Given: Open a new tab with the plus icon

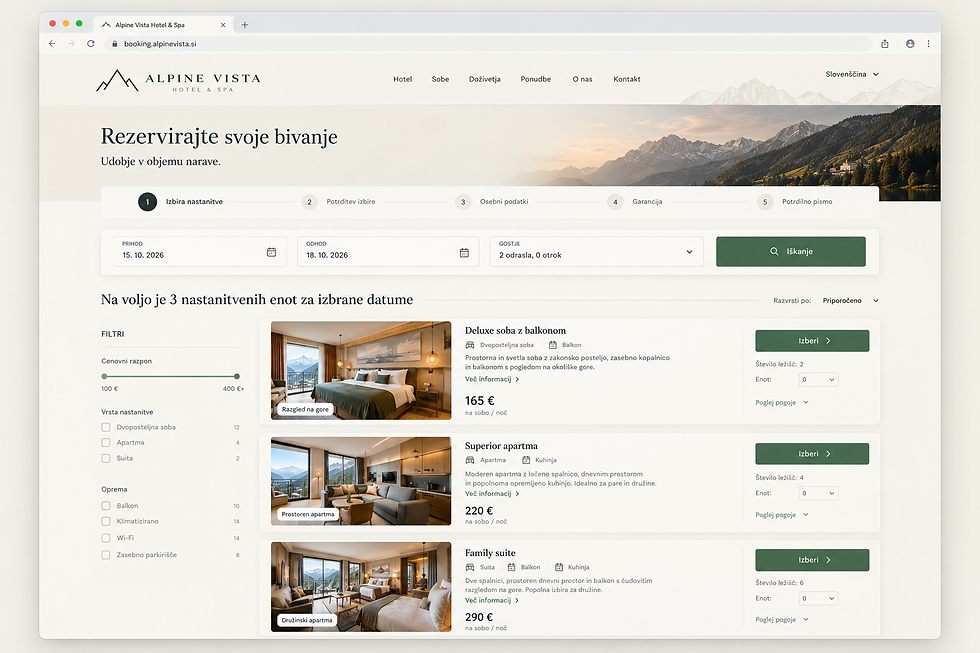Looking at the screenshot, I should pos(244,25).
